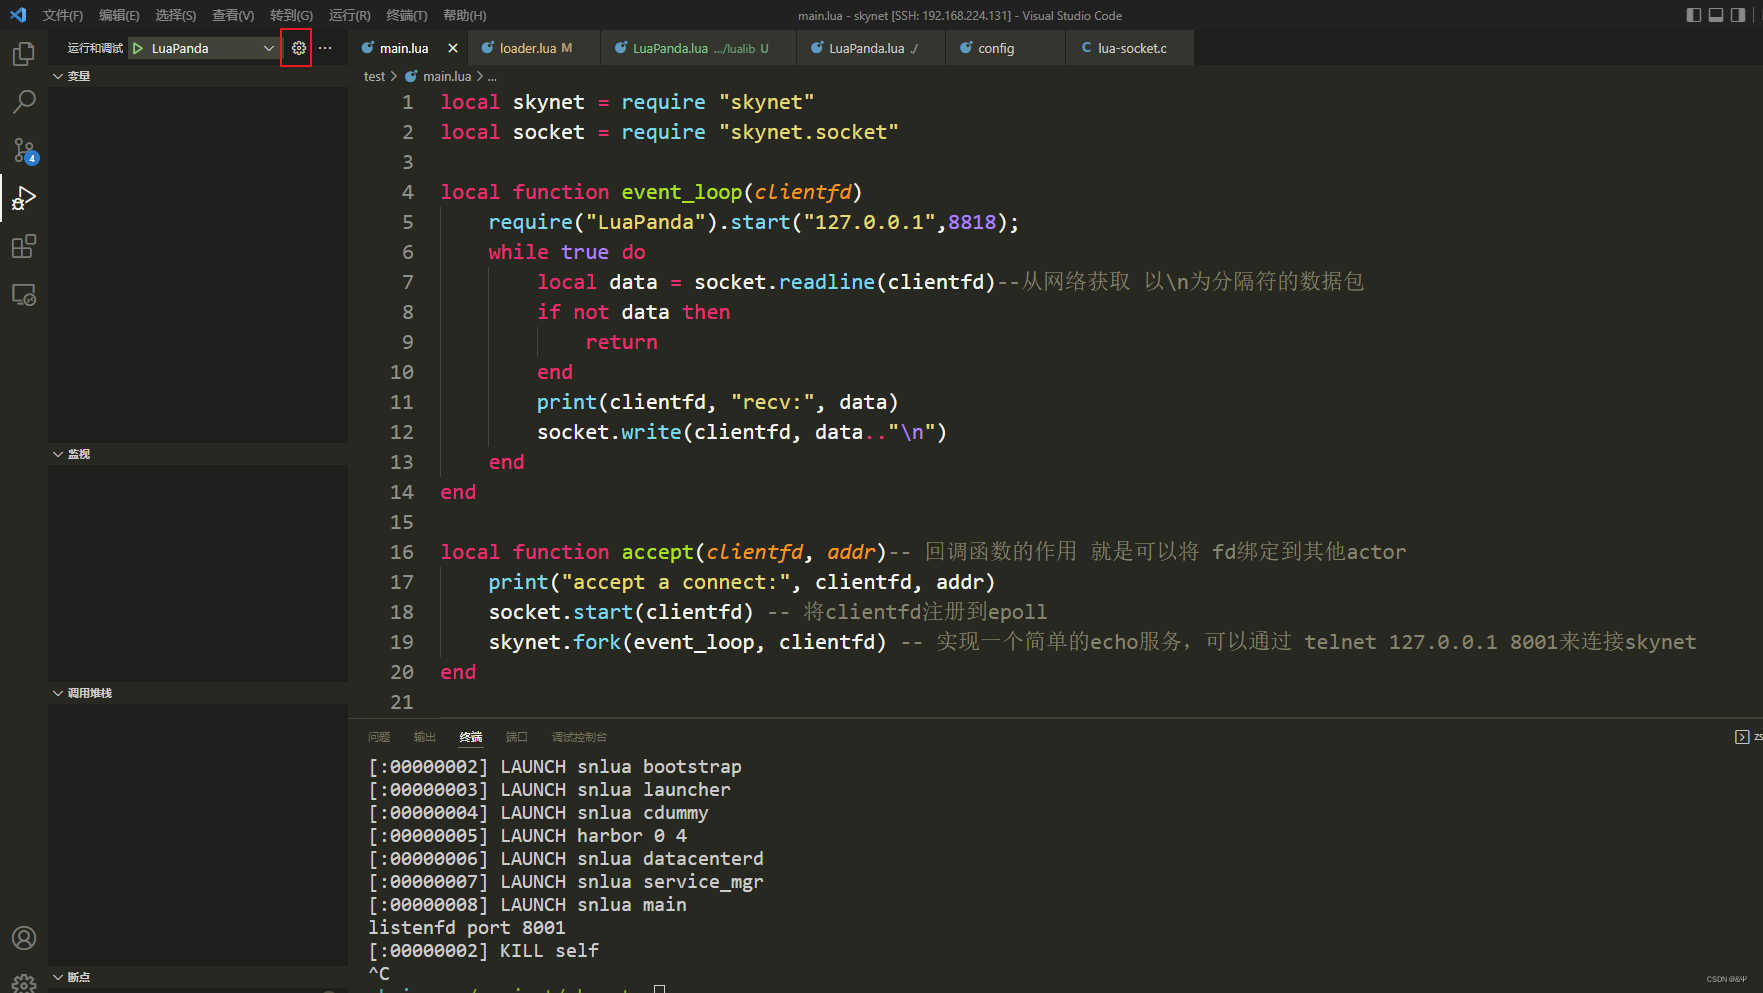Switch to LuaPanda.lua tab in lualib

pos(700,48)
